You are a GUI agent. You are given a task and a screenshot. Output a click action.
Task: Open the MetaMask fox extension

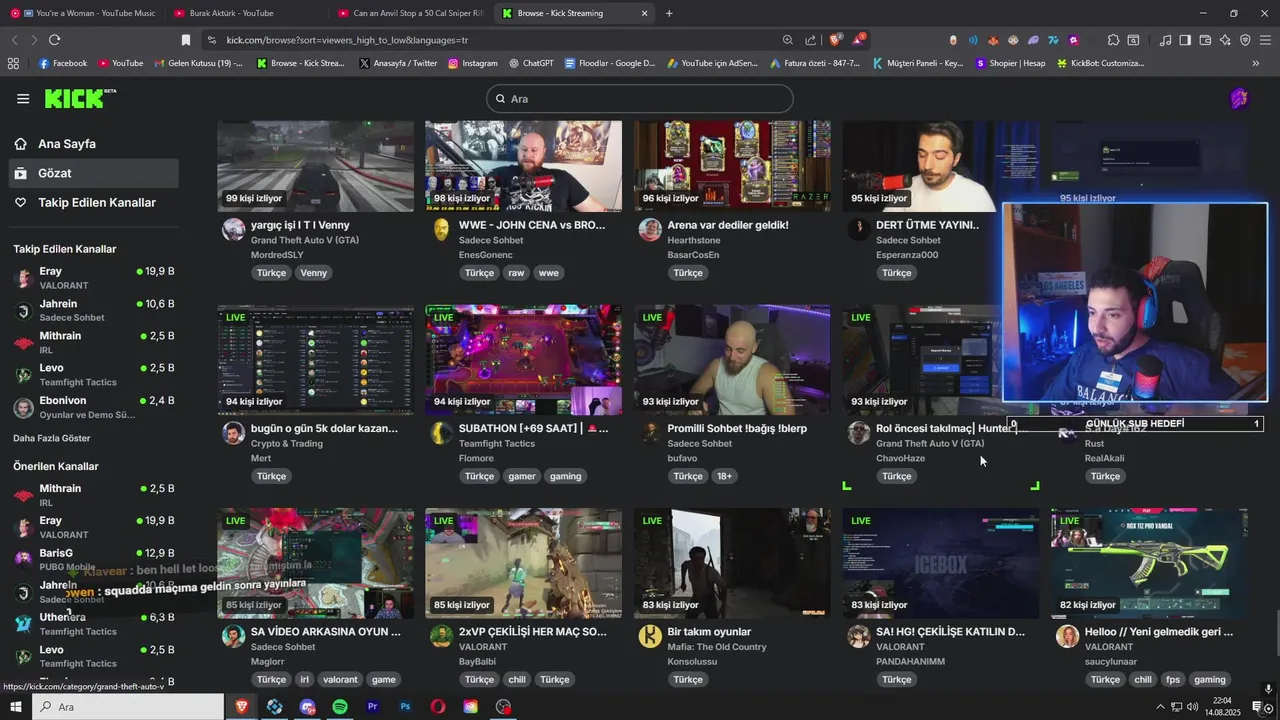(x=993, y=40)
